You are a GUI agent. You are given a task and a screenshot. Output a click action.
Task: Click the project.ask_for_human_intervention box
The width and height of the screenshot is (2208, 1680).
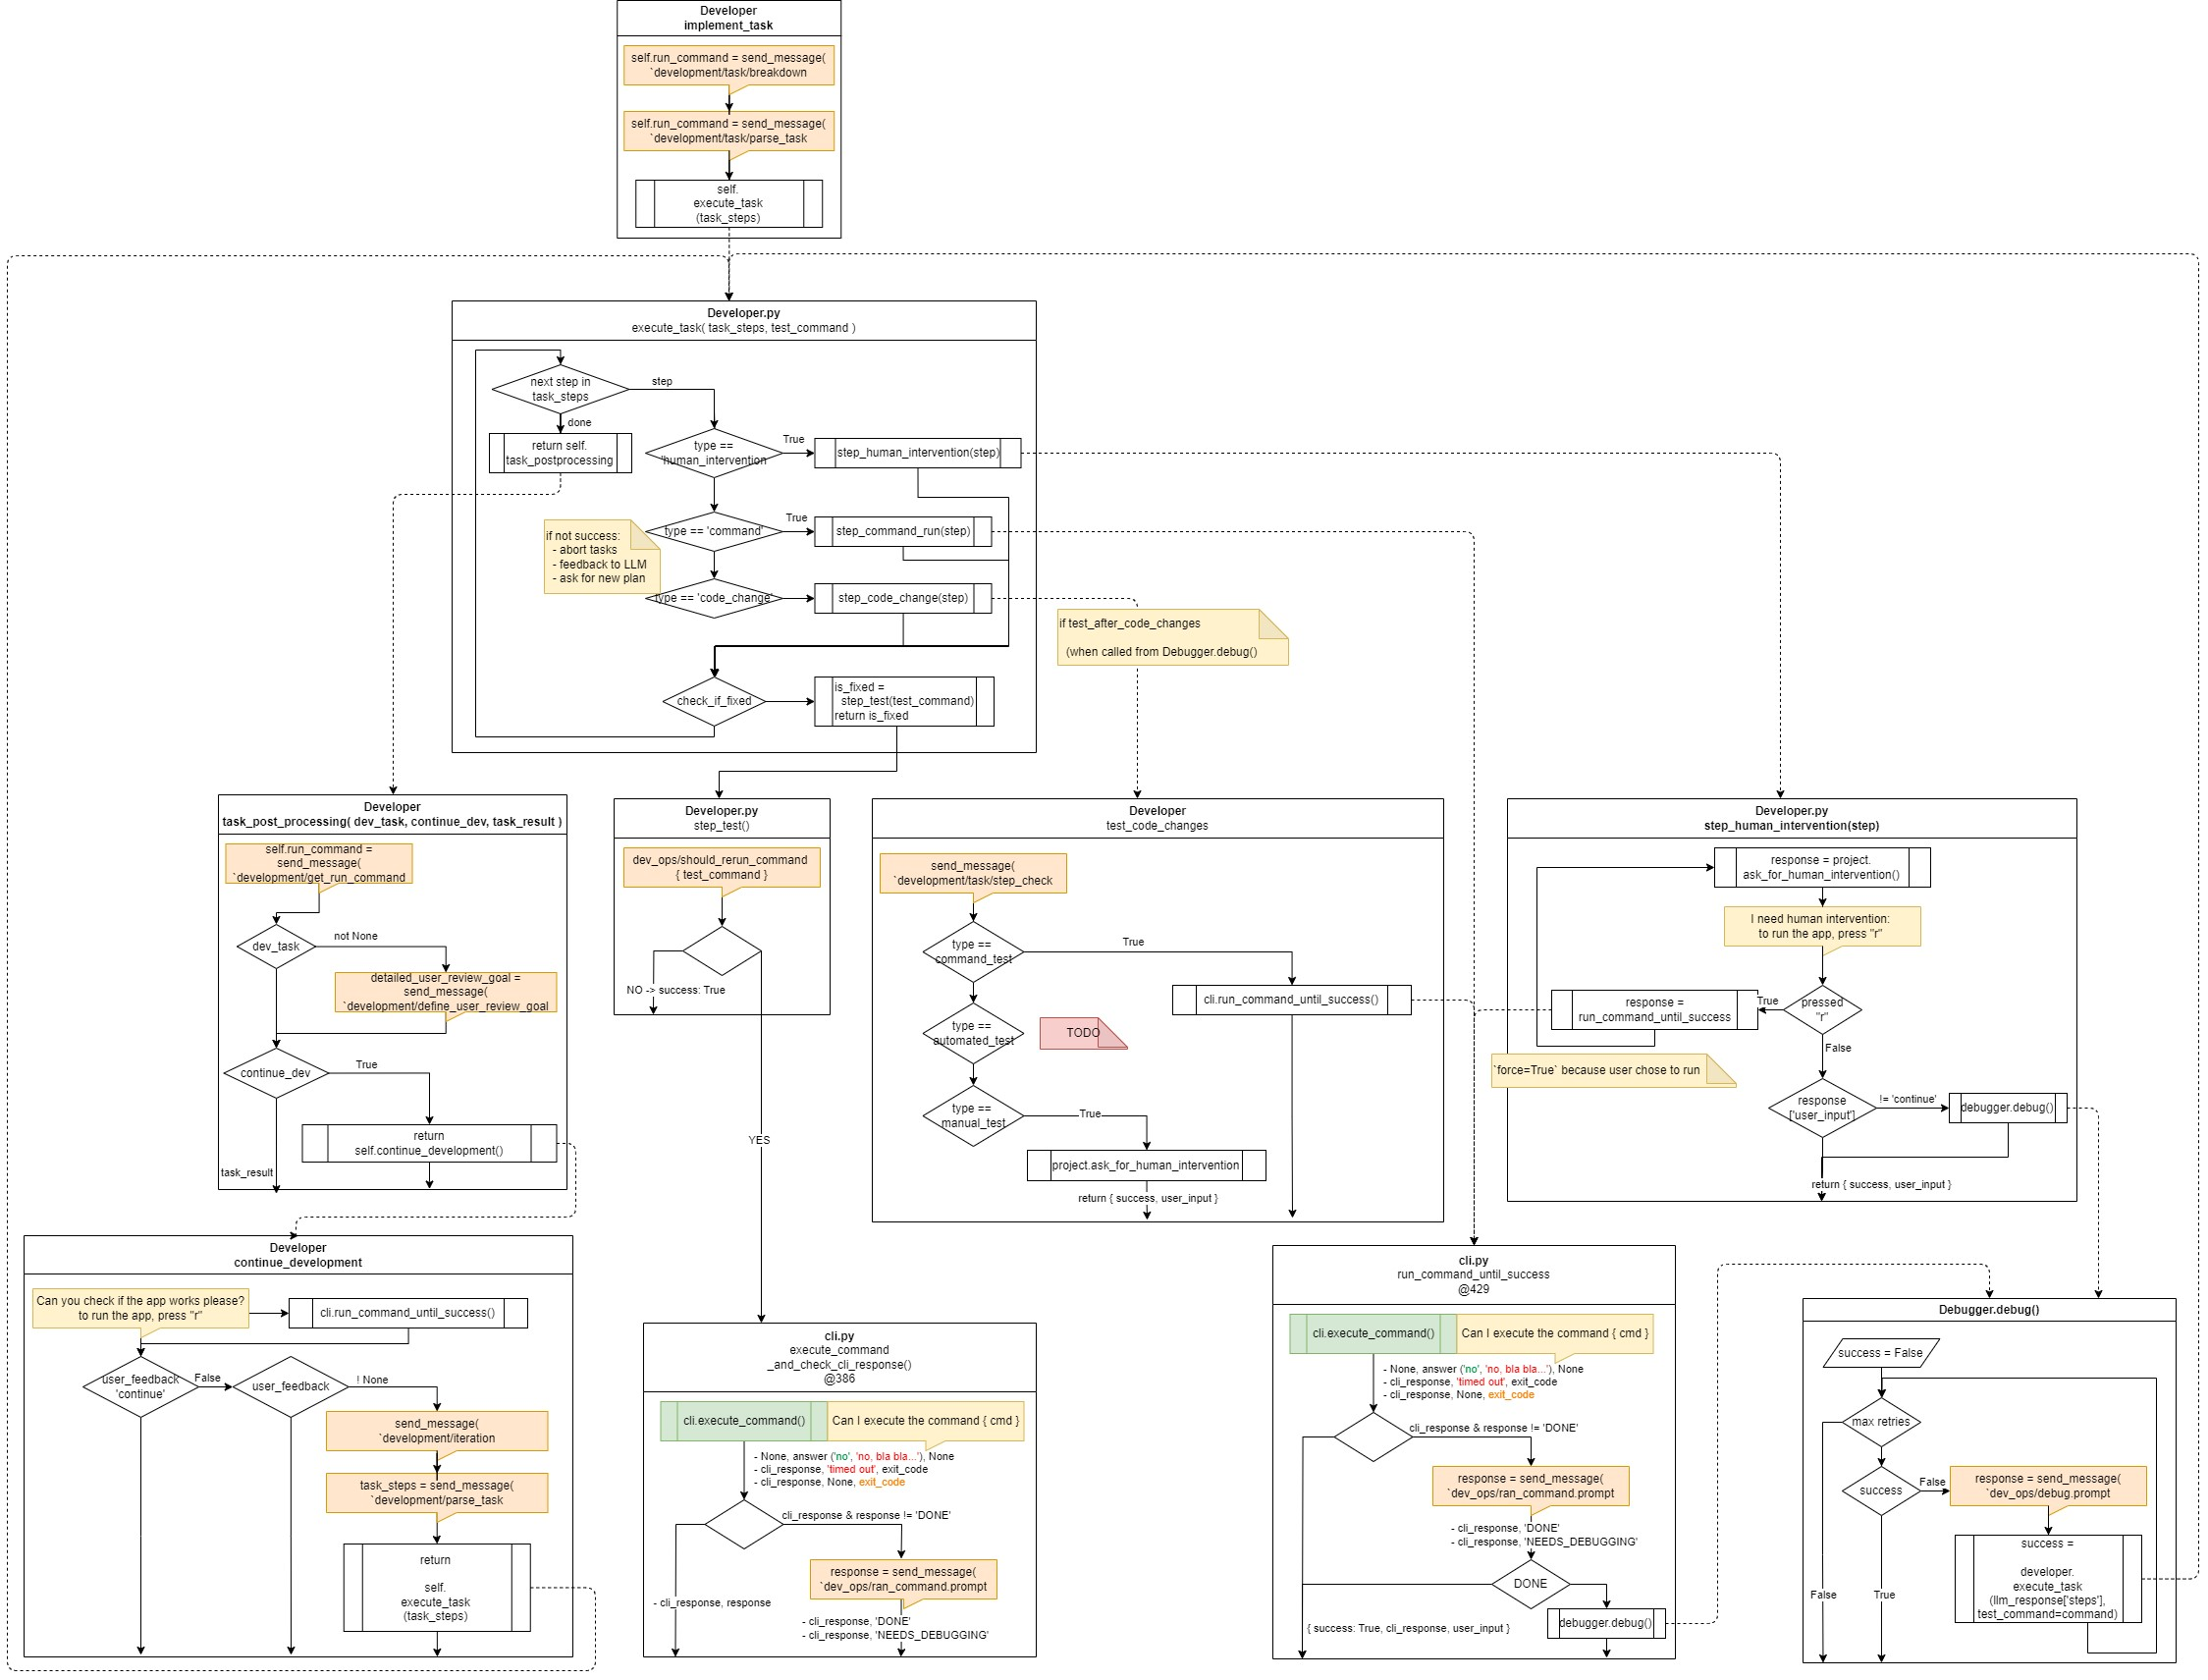1145,1165
